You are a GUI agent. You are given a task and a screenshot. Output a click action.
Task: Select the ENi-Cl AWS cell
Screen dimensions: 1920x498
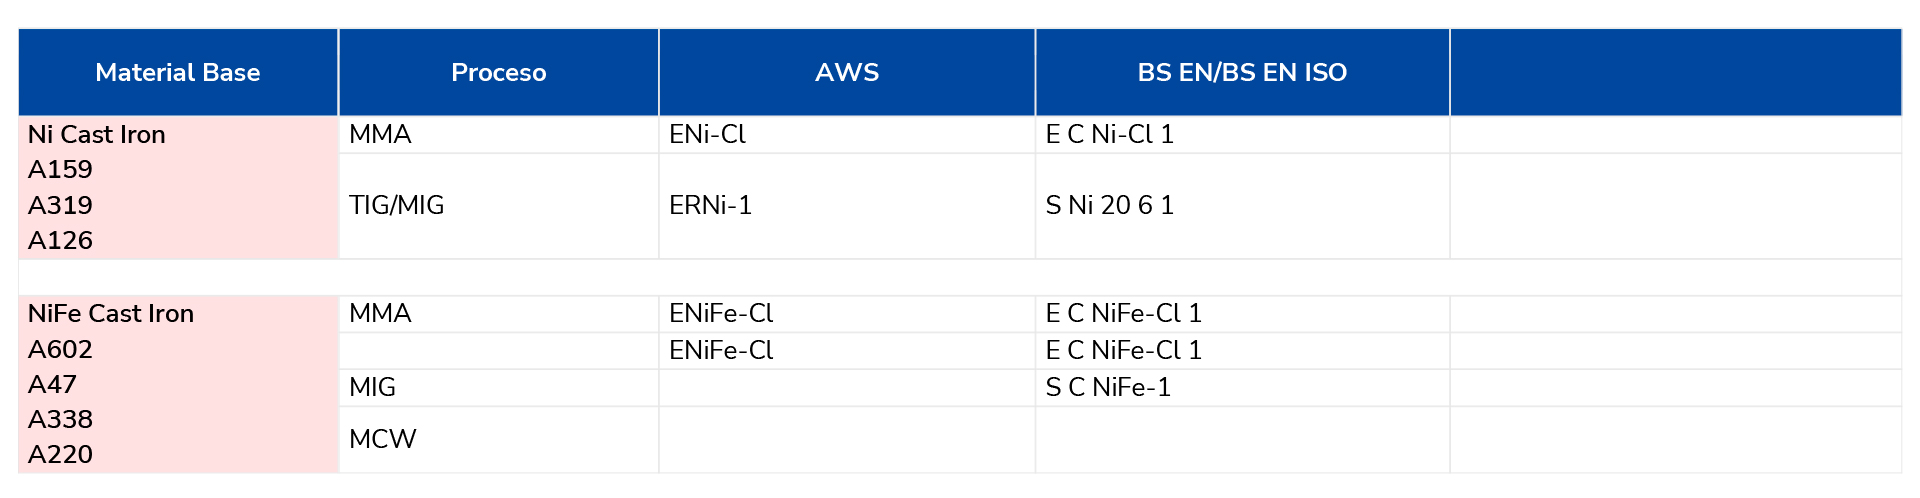[847, 134]
